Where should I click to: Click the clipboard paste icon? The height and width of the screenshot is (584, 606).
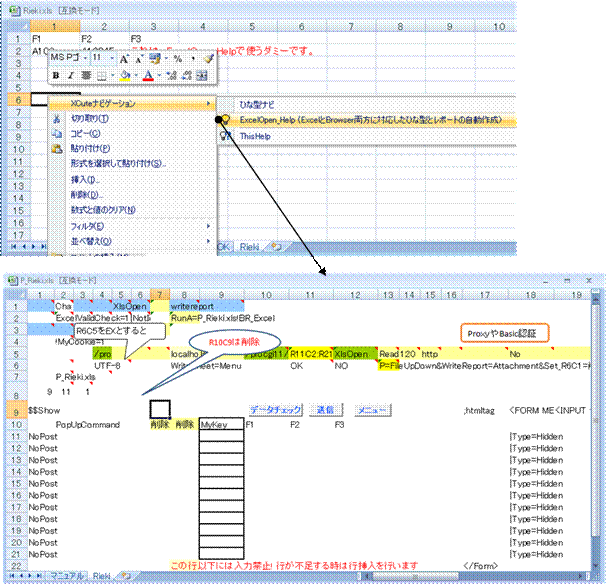click(57, 149)
